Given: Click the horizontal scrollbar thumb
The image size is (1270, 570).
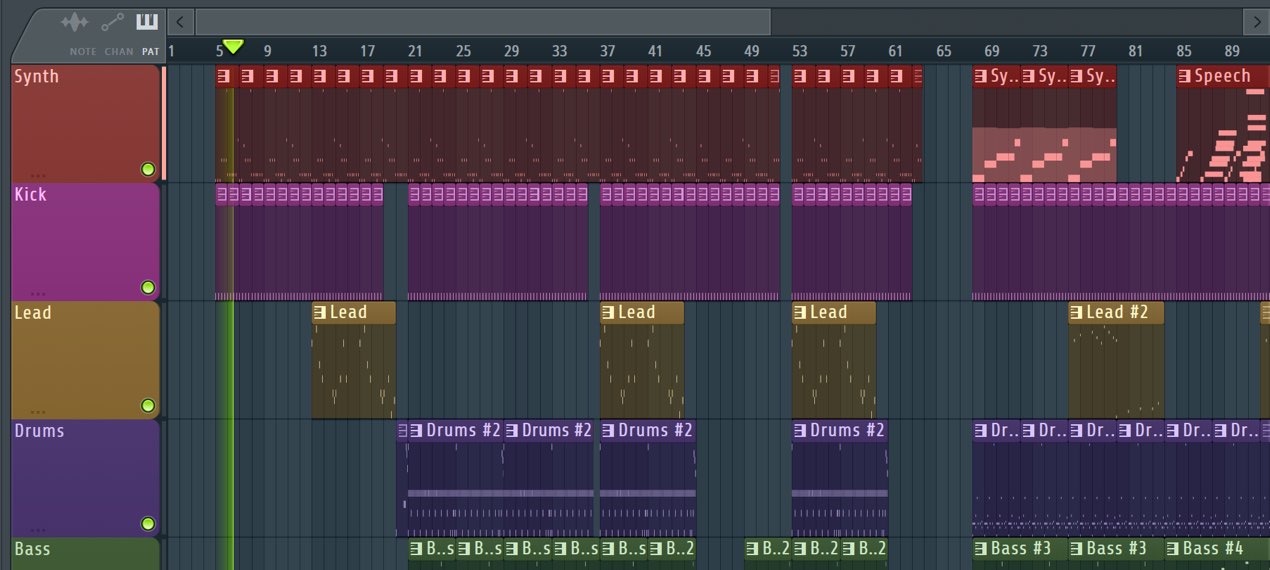Looking at the screenshot, I should pyautogui.click(x=483, y=21).
